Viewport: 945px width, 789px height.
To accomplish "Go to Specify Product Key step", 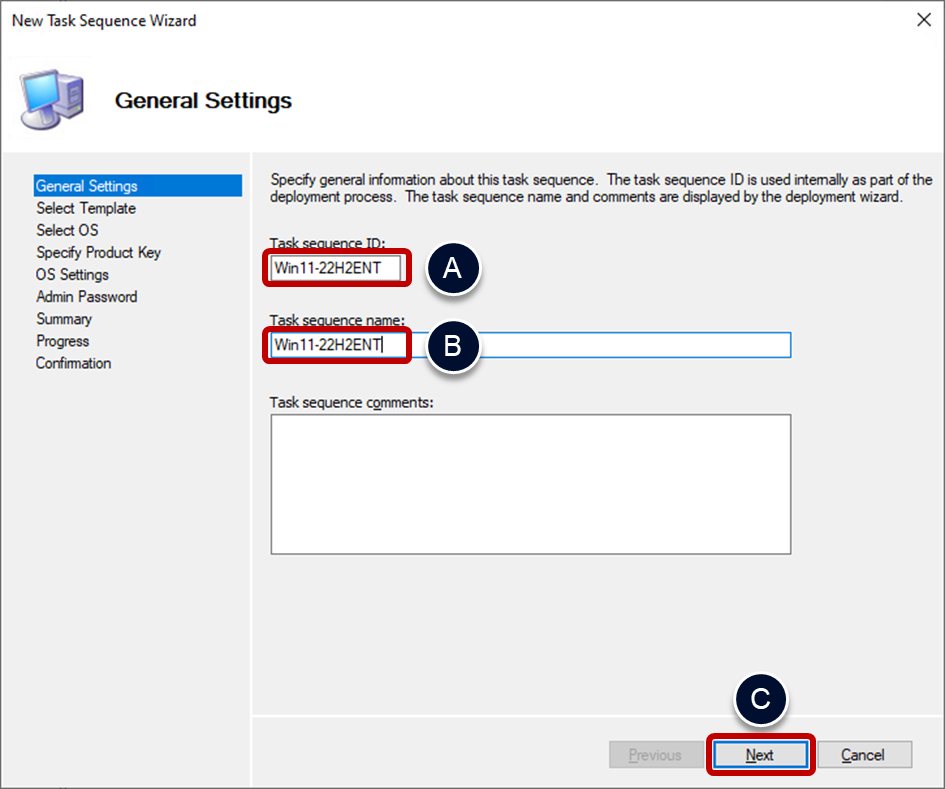I will coord(98,252).
